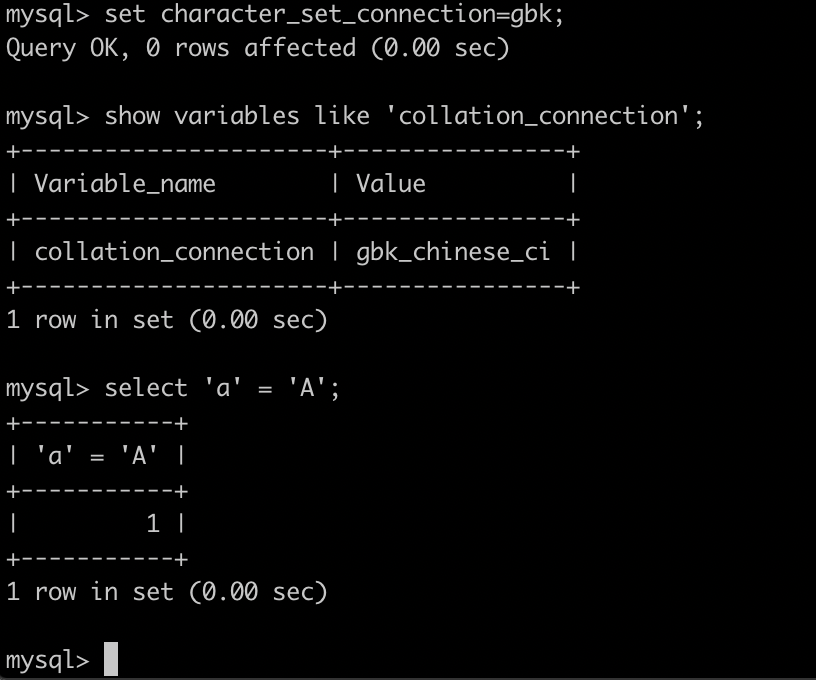Click the last '1 row in set' message

[x=167, y=592]
